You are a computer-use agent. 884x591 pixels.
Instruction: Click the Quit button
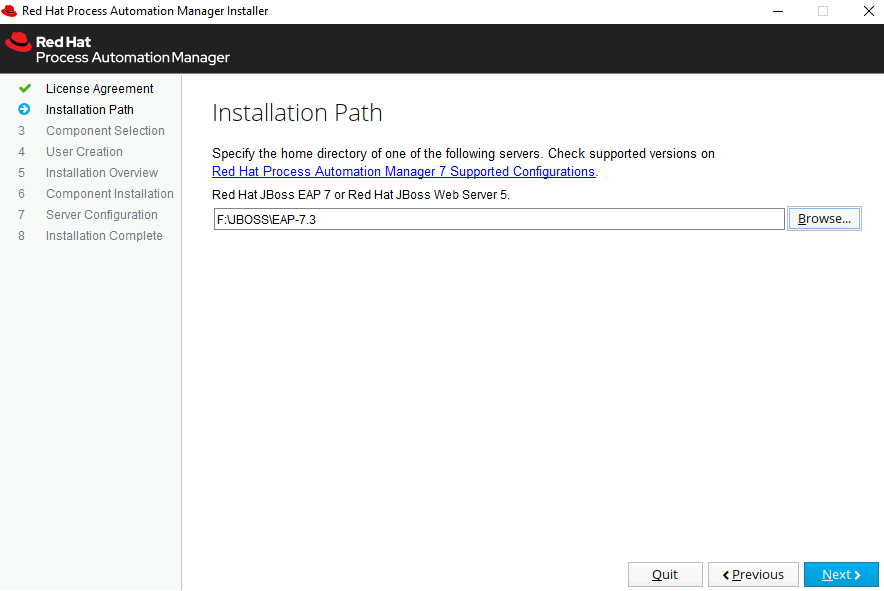[x=665, y=575]
